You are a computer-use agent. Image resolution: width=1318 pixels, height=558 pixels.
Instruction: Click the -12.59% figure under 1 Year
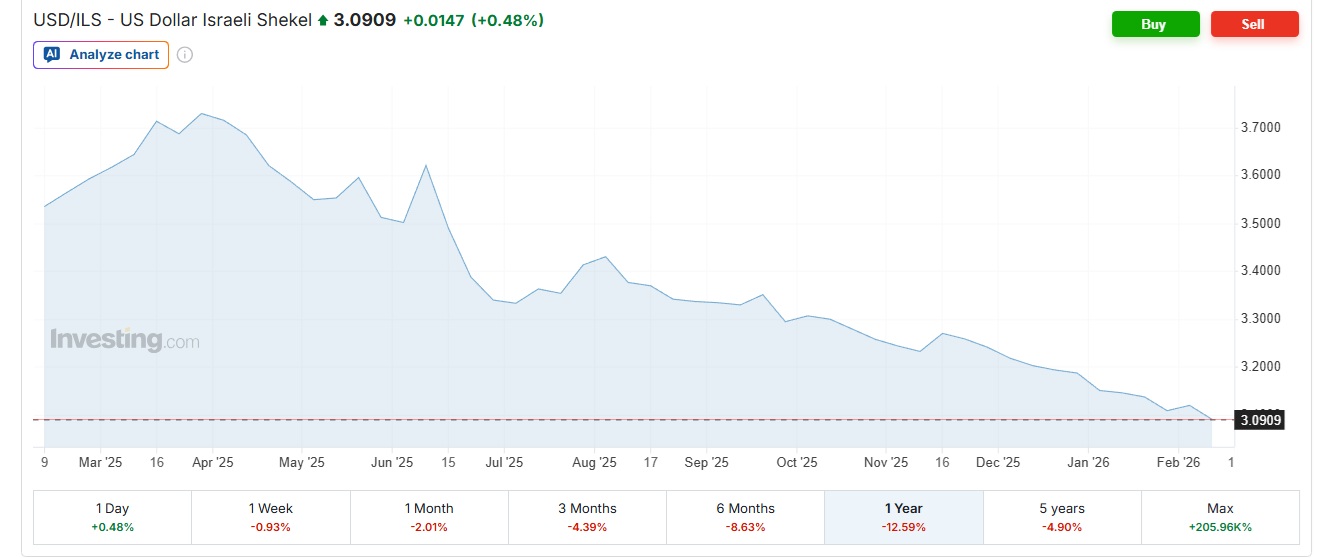(904, 527)
